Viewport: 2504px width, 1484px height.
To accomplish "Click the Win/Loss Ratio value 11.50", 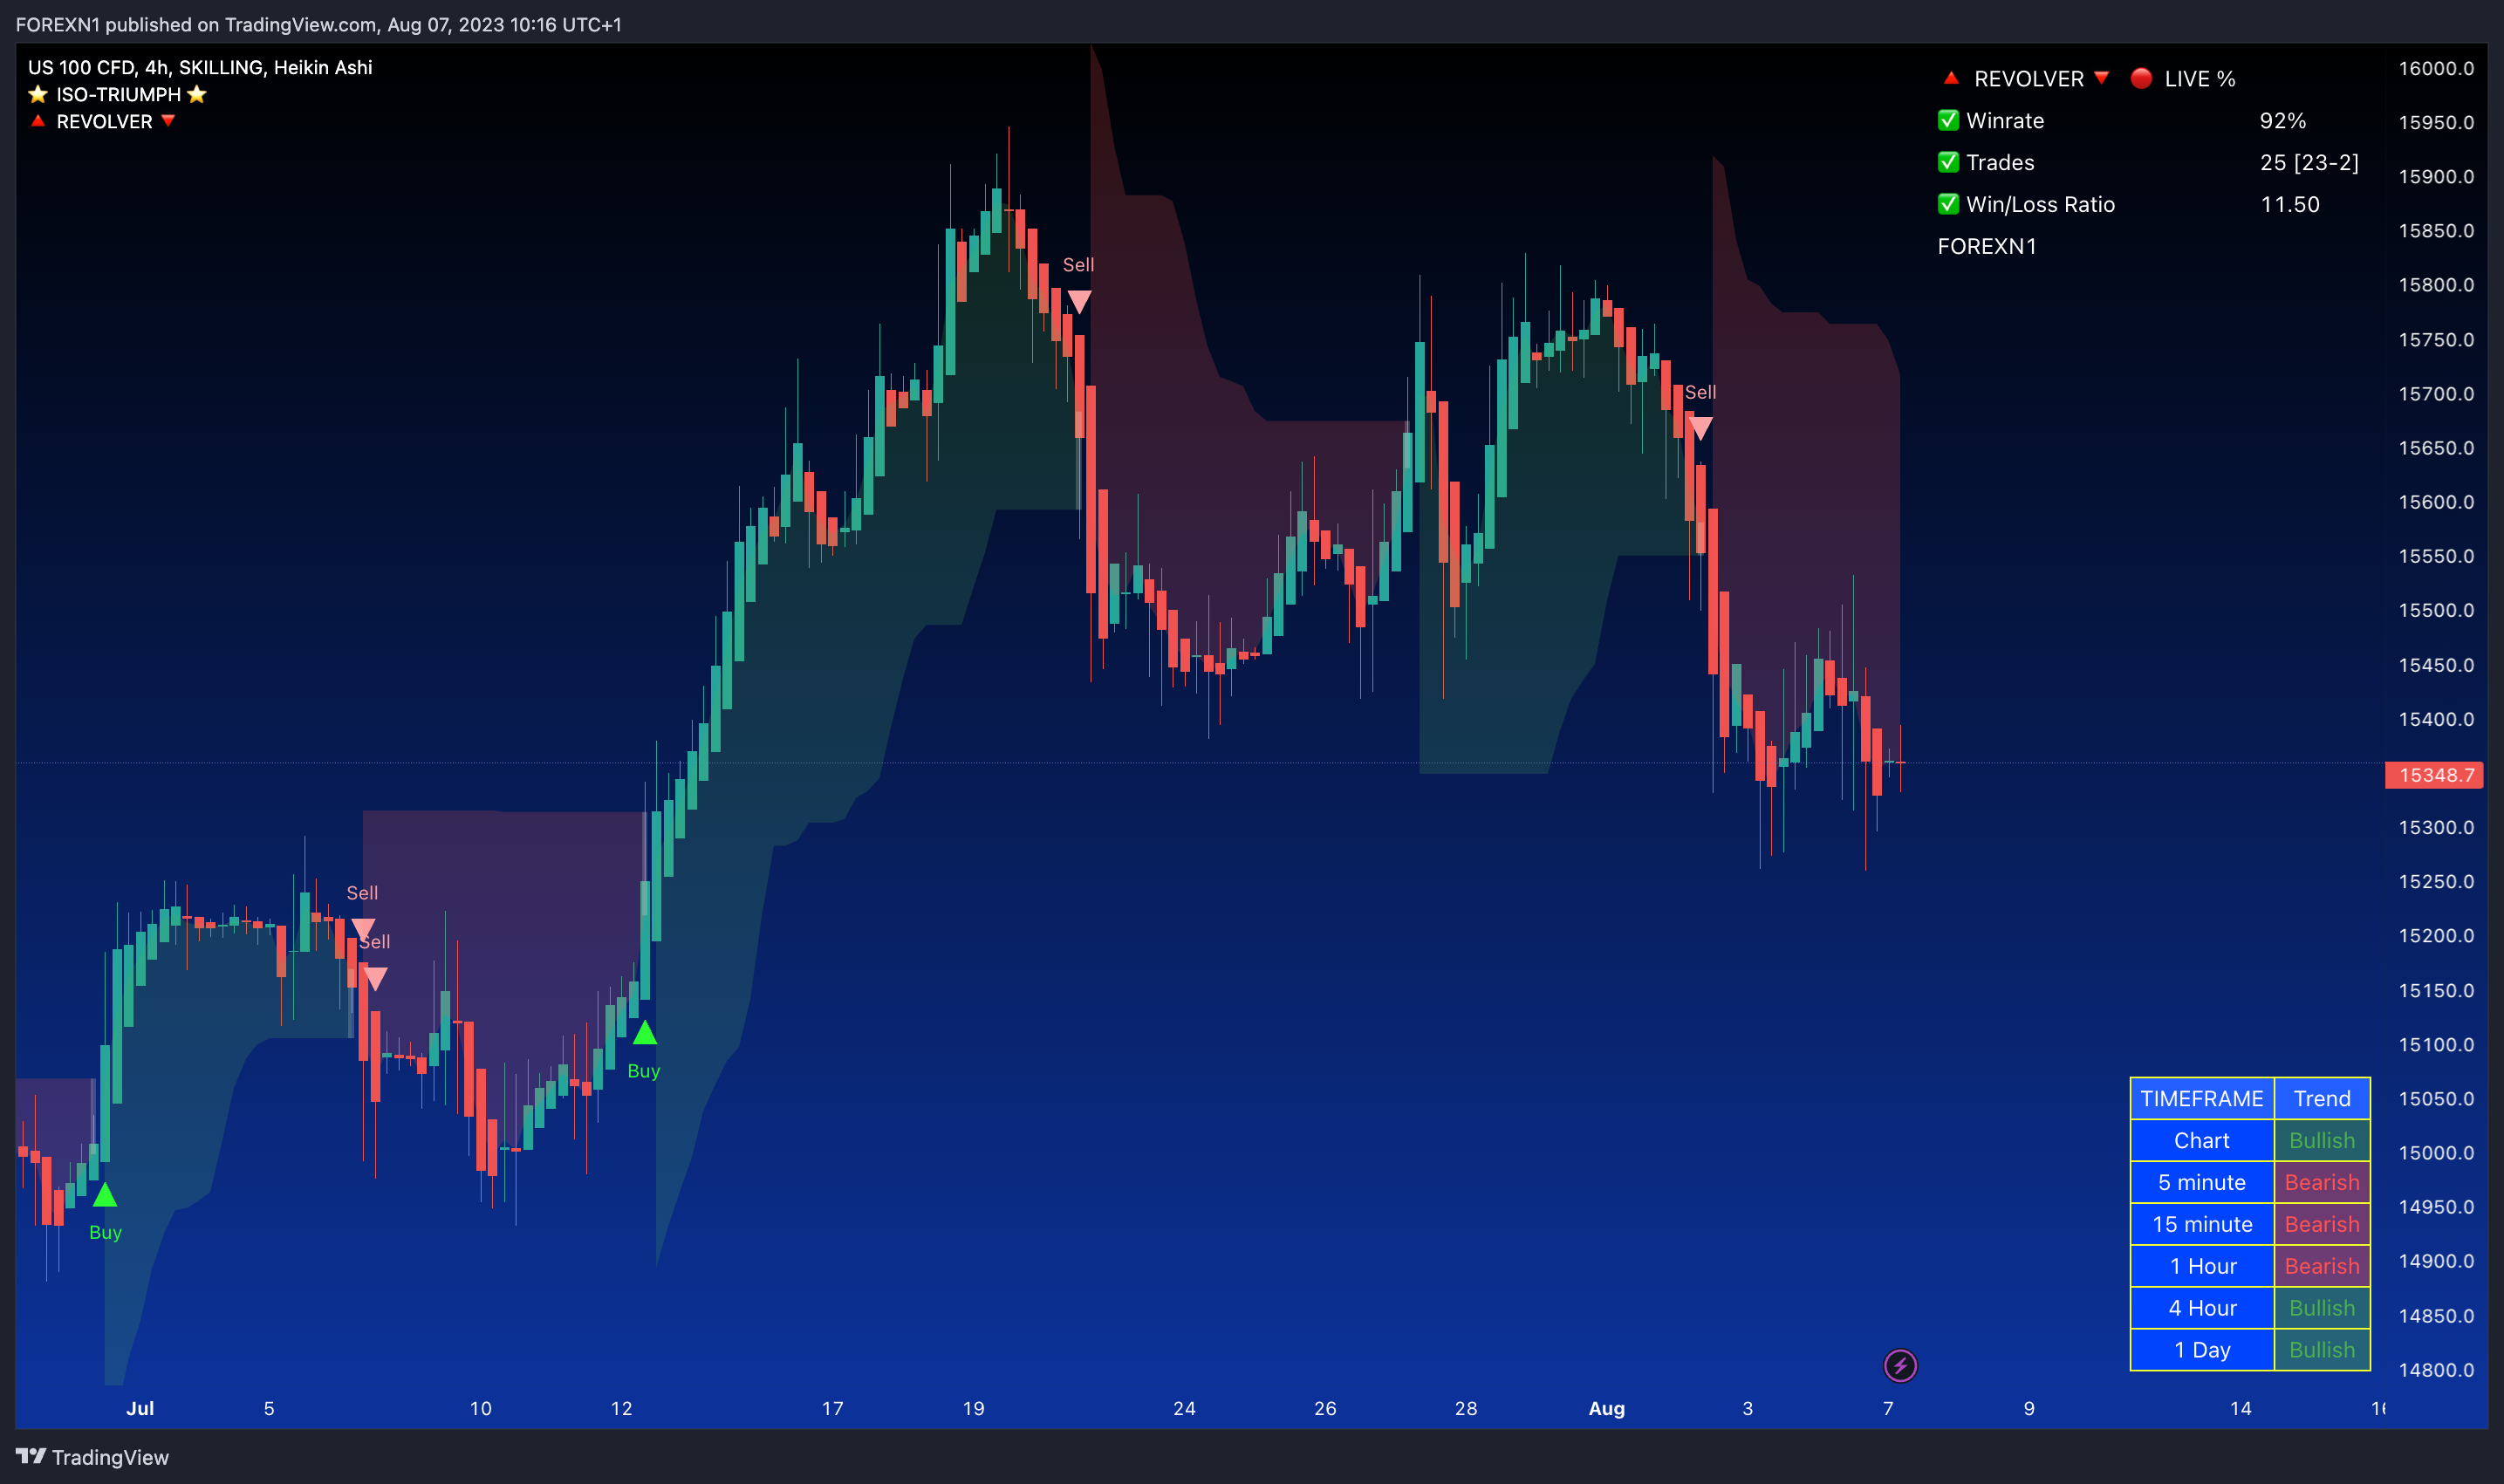I will point(2290,204).
